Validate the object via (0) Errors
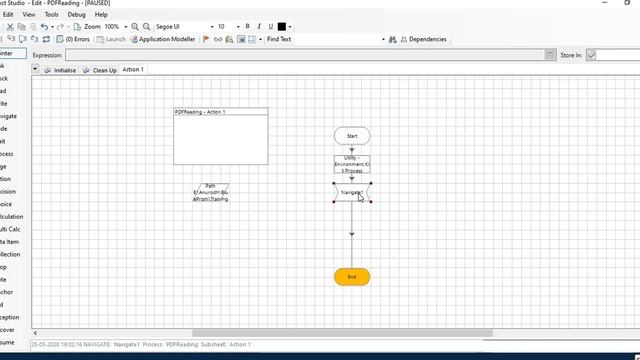The image size is (640, 360). coord(73,39)
